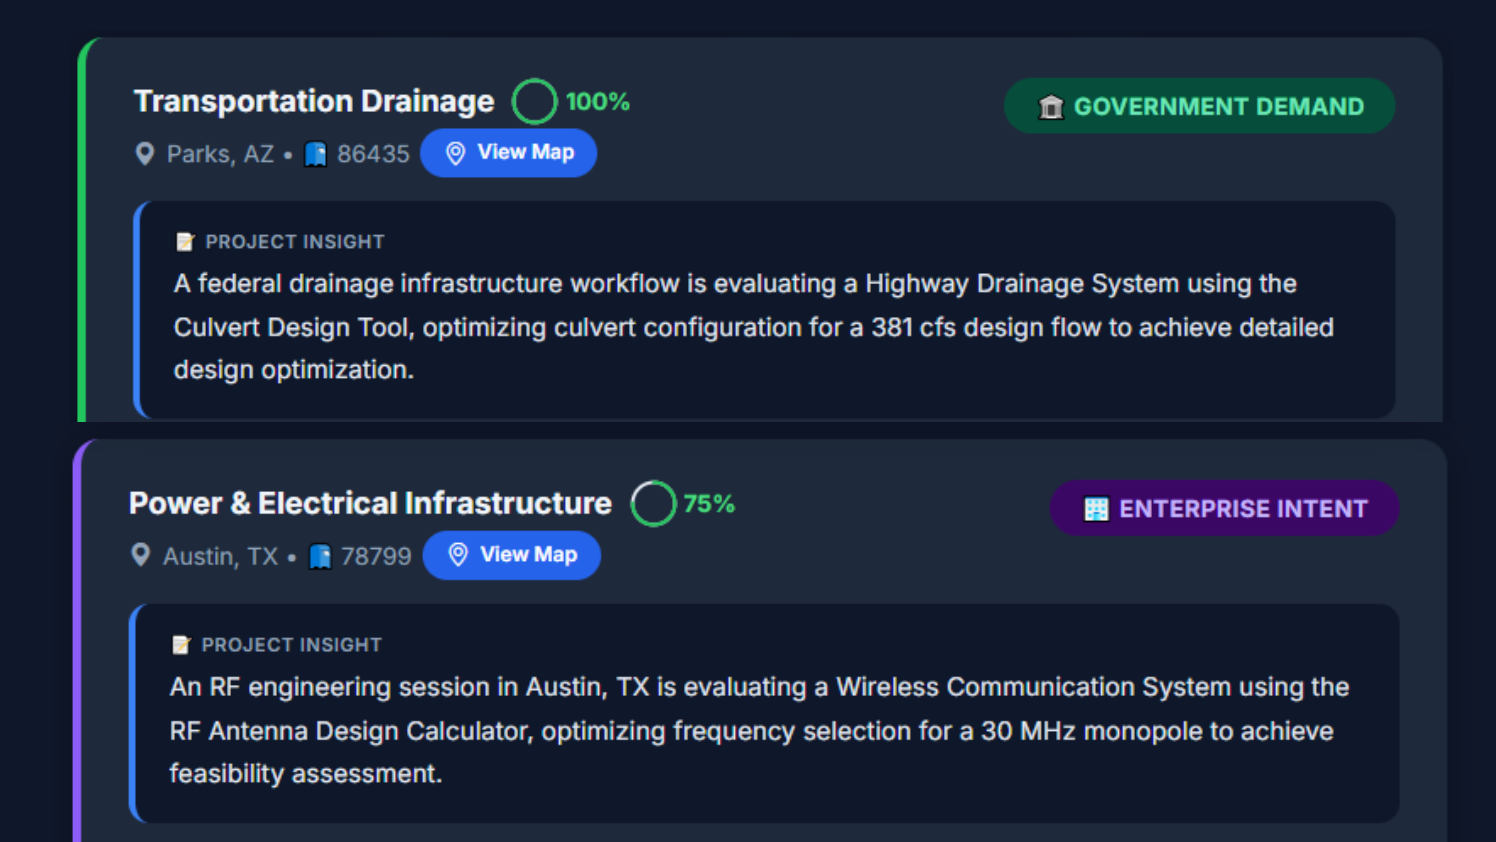The height and width of the screenshot is (842, 1496).
Task: Open View Map for Austin, TX
Action: pos(511,555)
